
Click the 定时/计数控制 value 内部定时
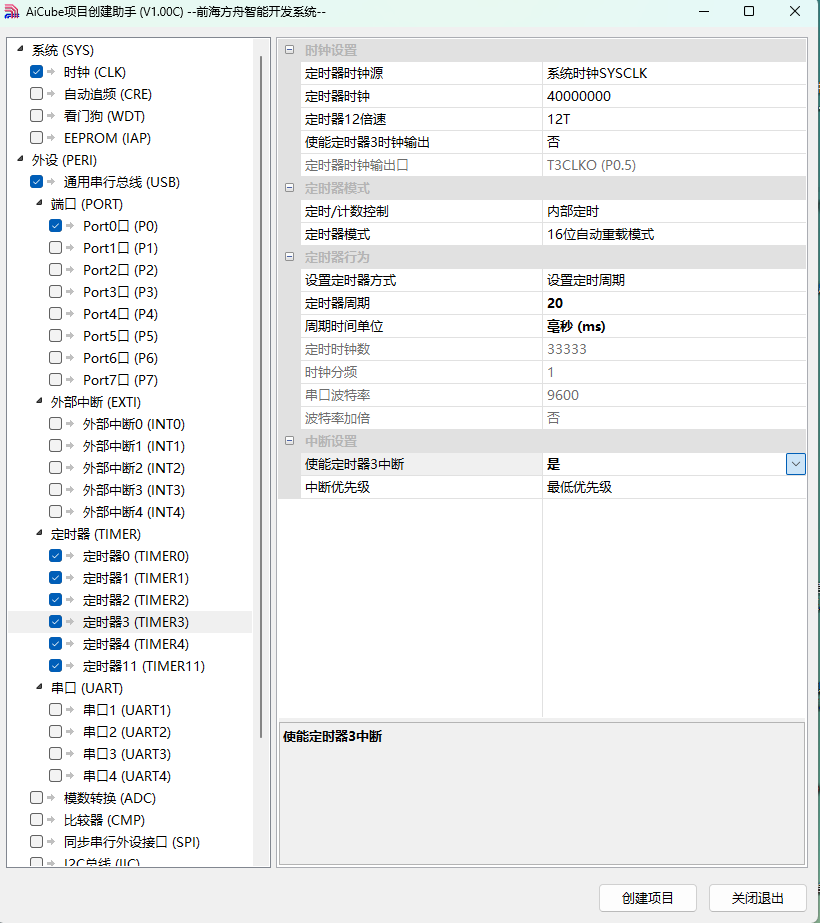(674, 211)
